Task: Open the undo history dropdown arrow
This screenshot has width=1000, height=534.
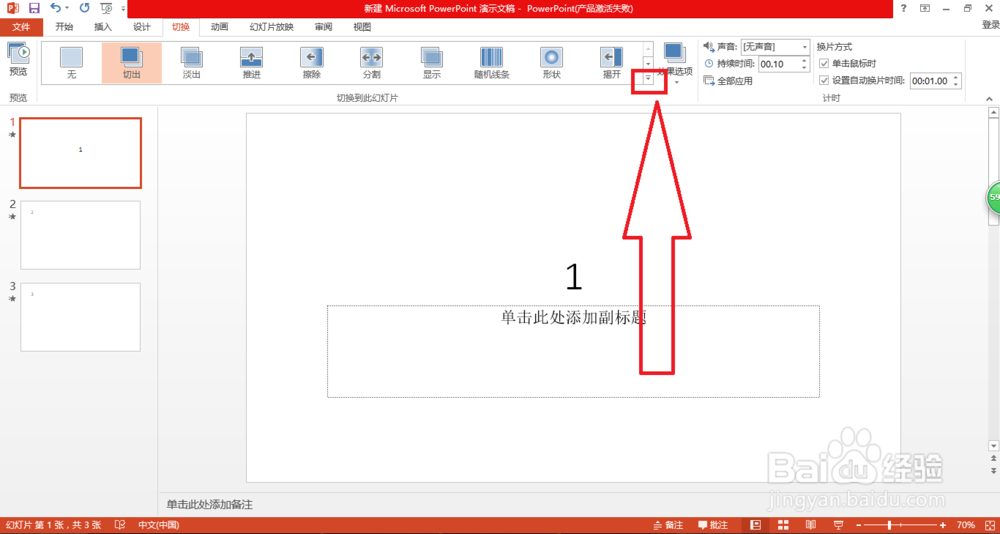Action: 67,9
